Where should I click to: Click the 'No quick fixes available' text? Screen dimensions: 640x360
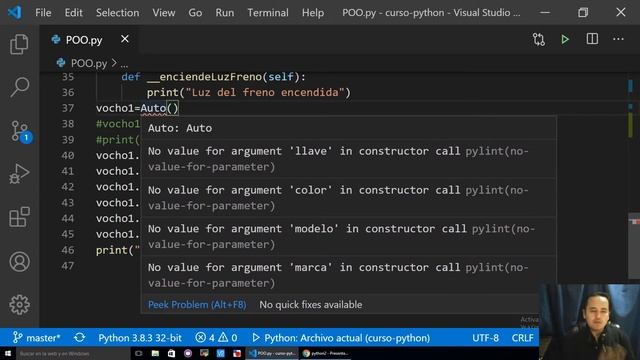point(311,304)
